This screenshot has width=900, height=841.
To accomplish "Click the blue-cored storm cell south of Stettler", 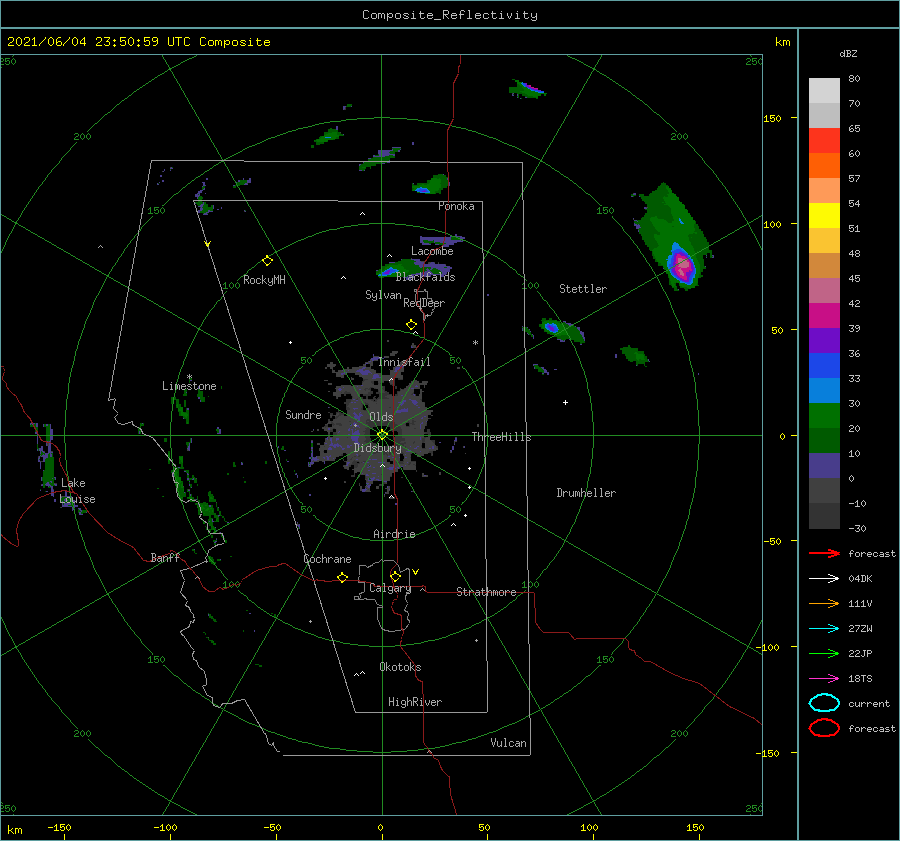I will [552, 328].
